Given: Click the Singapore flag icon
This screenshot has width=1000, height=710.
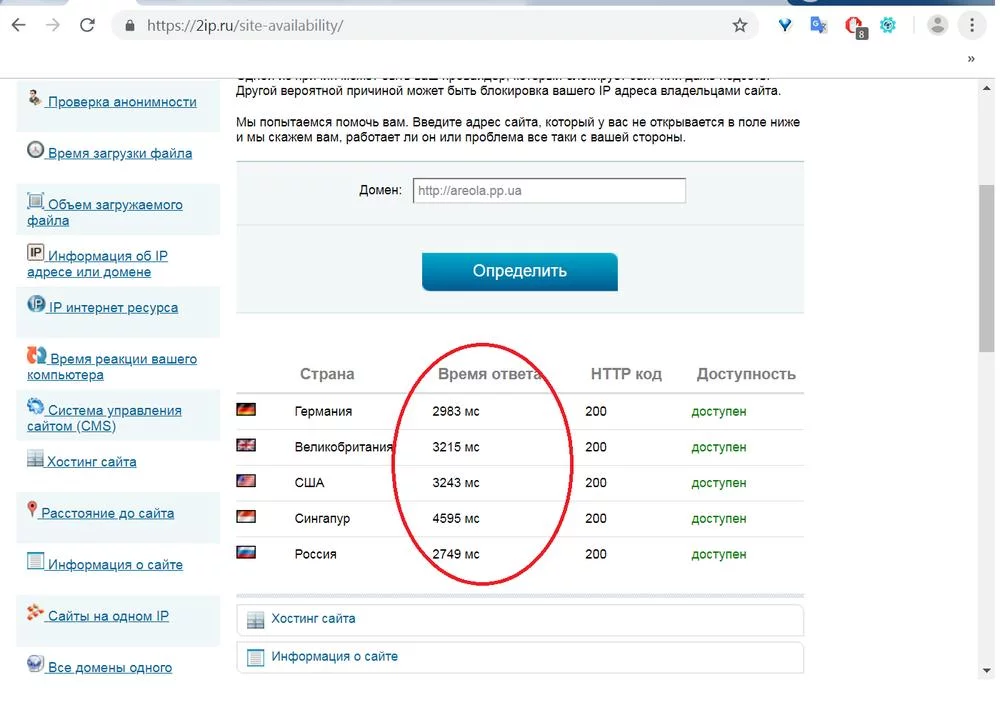Looking at the screenshot, I should 246,517.
